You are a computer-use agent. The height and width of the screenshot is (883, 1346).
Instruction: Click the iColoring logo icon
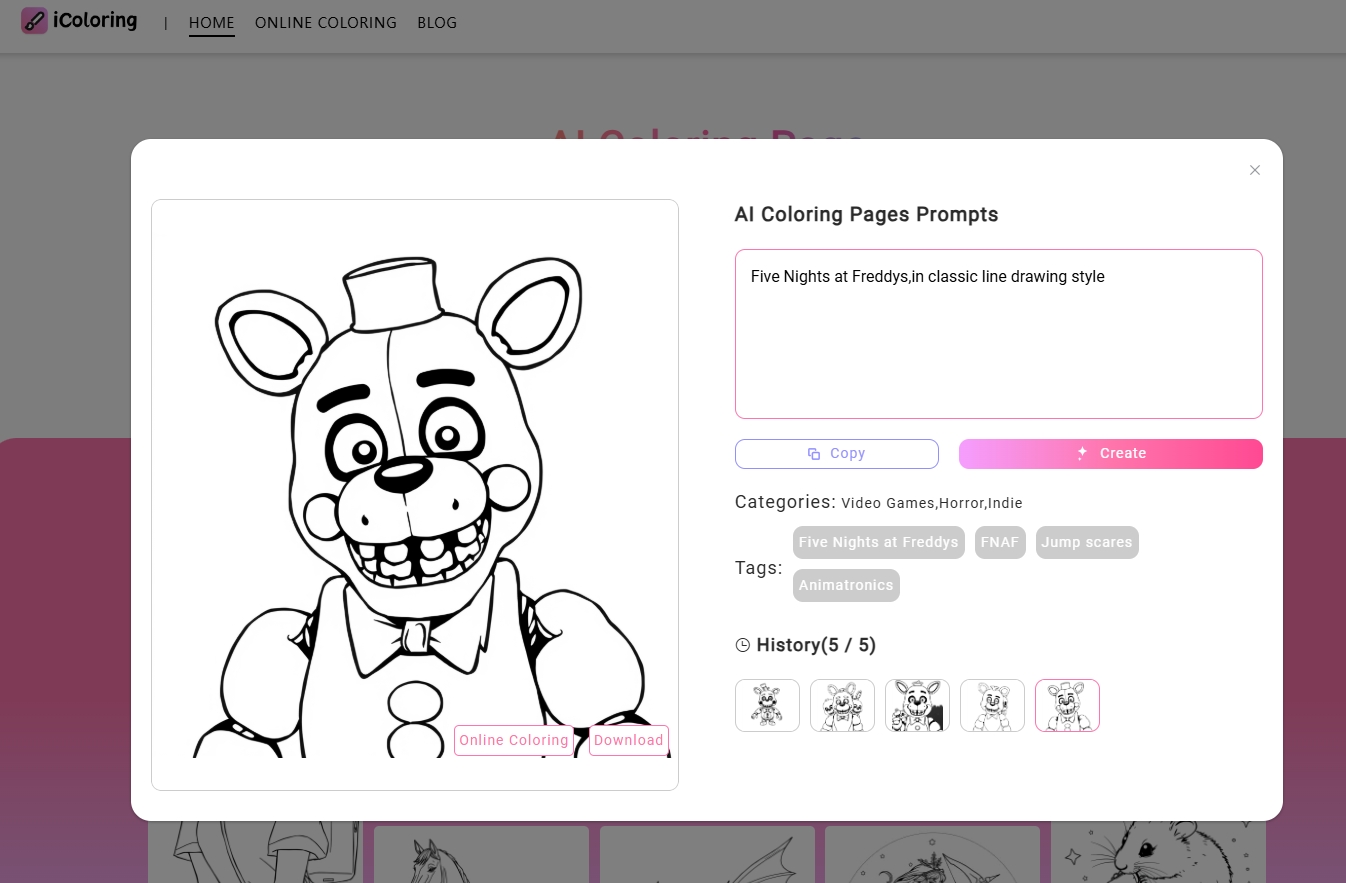click(x=34, y=21)
